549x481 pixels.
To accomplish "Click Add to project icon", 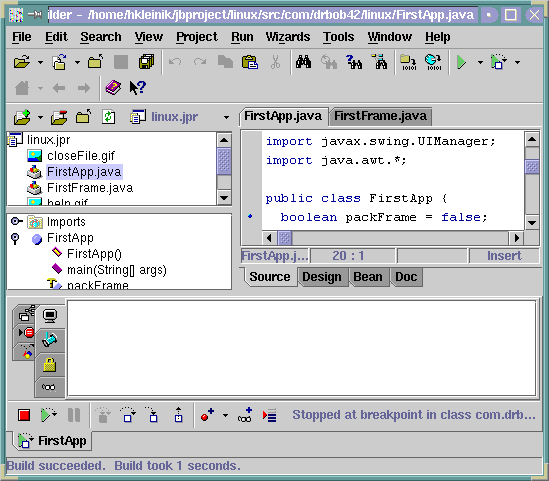I will tap(22, 117).
